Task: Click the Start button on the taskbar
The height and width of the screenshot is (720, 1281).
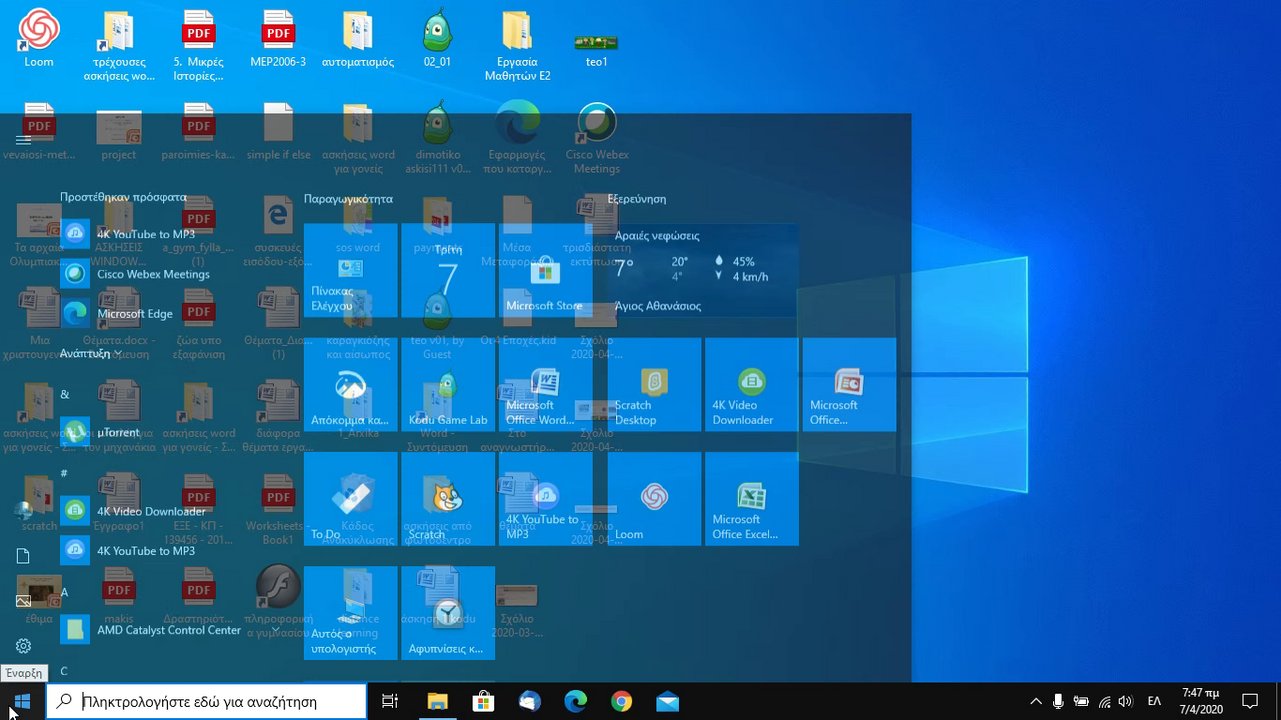Action: pos(22,702)
